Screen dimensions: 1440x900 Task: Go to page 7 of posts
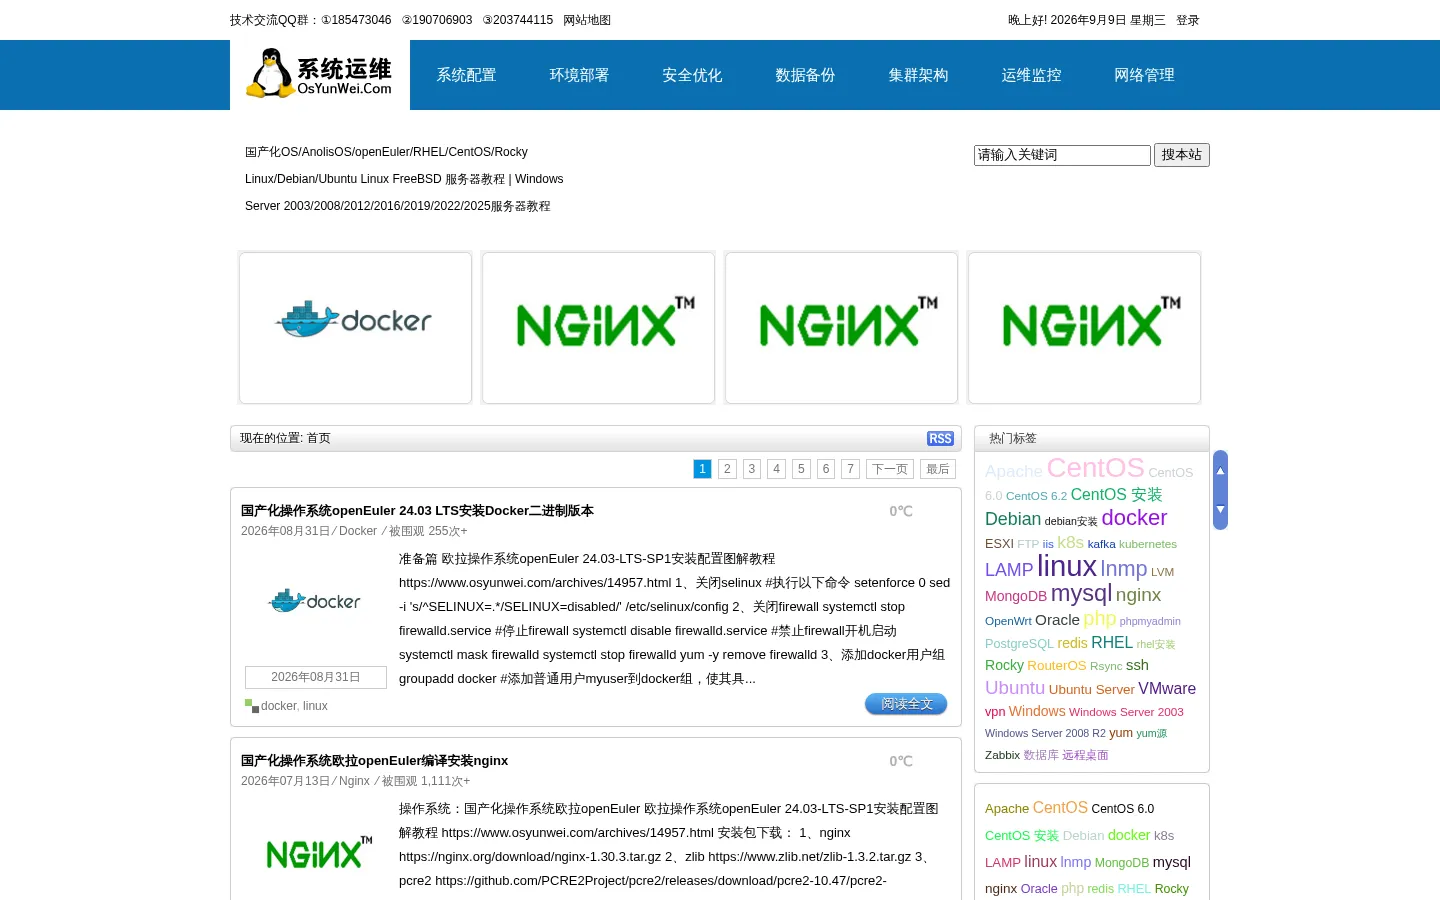[x=850, y=469]
